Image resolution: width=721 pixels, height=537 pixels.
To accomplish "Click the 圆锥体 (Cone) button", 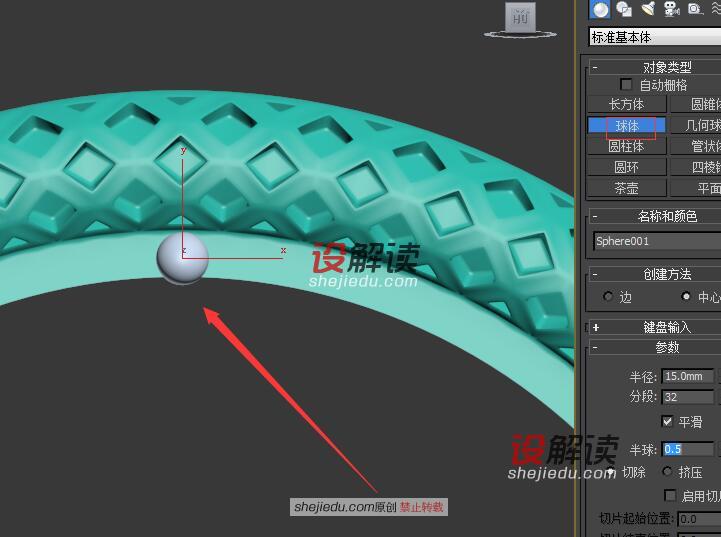I will 696,104.
